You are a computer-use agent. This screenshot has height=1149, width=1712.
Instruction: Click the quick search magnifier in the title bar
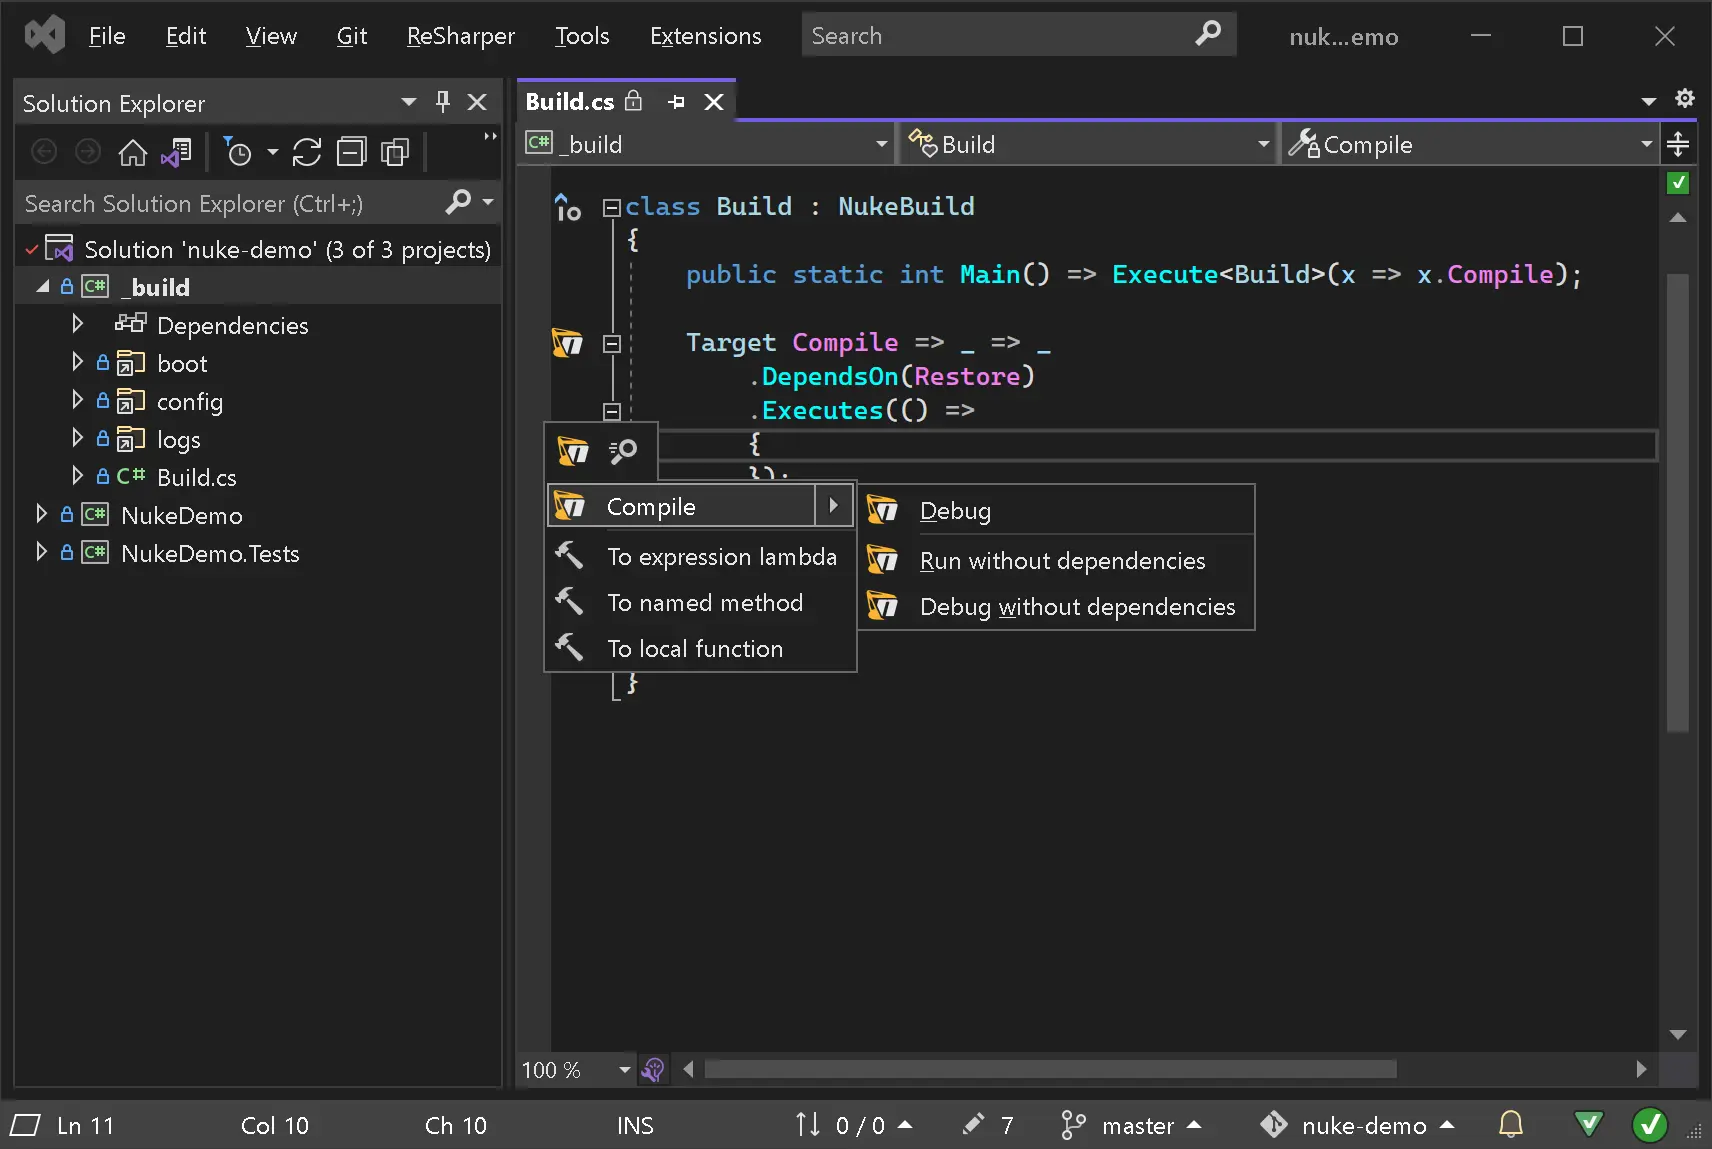[x=1208, y=35]
